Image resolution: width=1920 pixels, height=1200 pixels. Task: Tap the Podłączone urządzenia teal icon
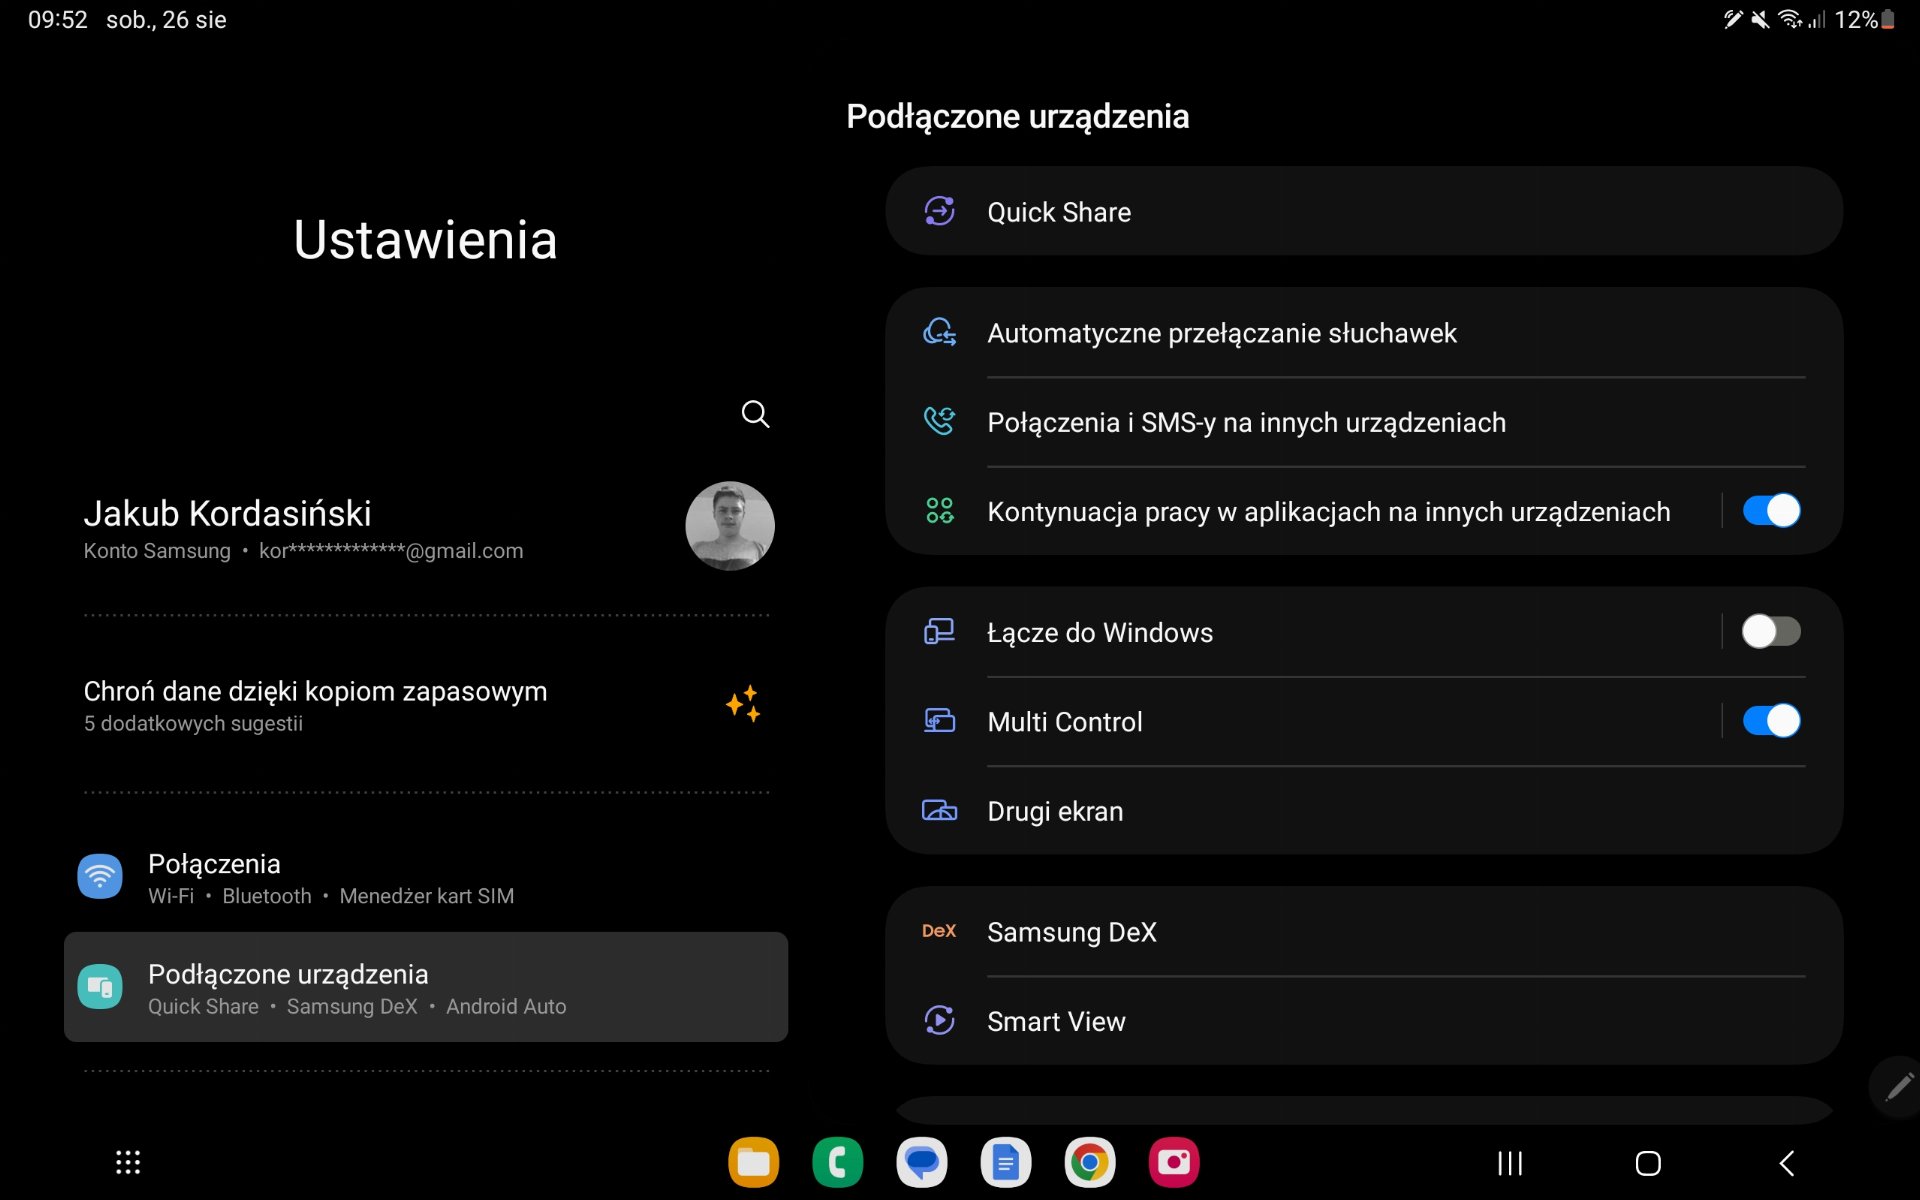pos(100,987)
